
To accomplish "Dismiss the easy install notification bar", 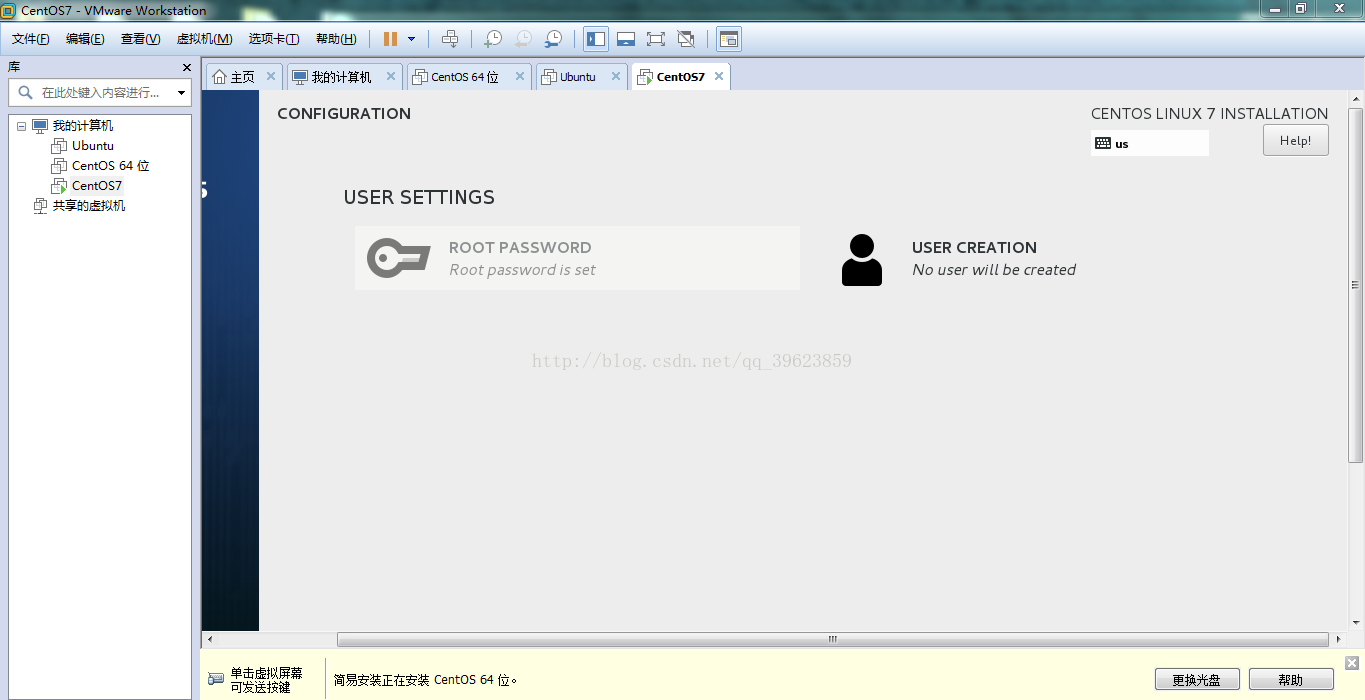I will 1352,662.
